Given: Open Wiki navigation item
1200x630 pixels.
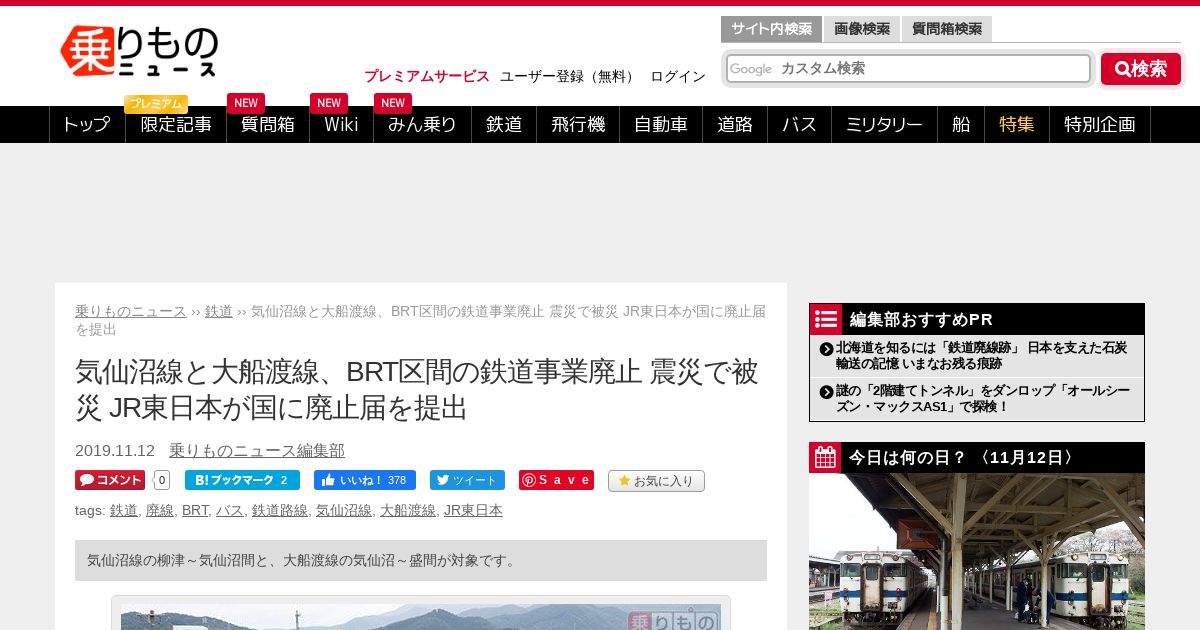Looking at the screenshot, I should pyautogui.click(x=341, y=125).
